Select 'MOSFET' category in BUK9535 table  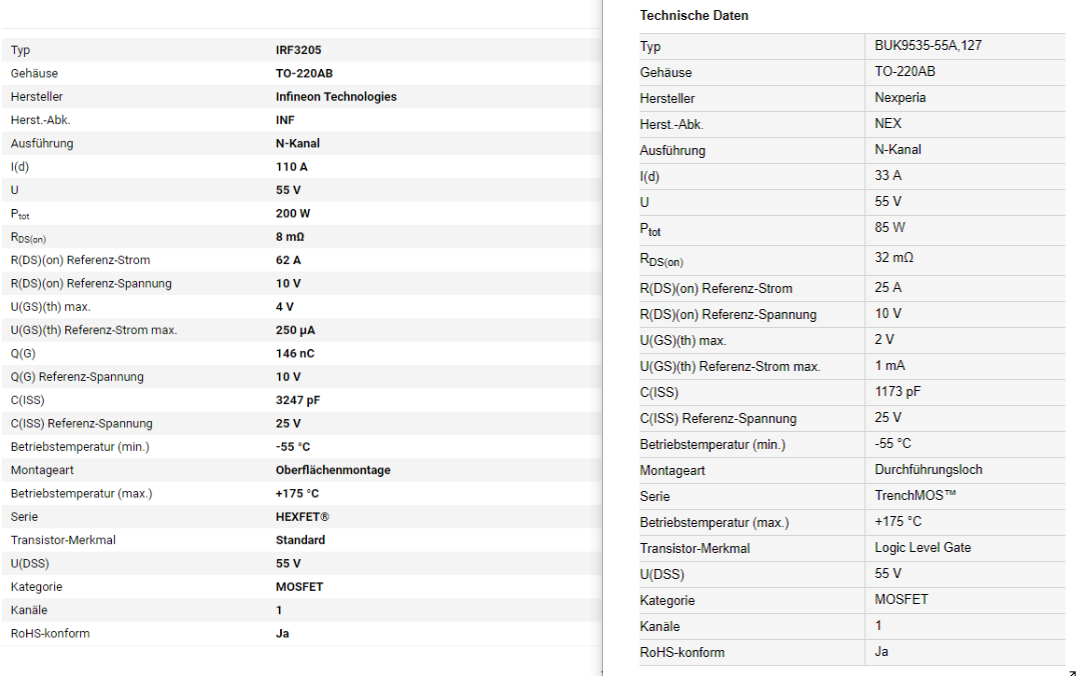(901, 600)
